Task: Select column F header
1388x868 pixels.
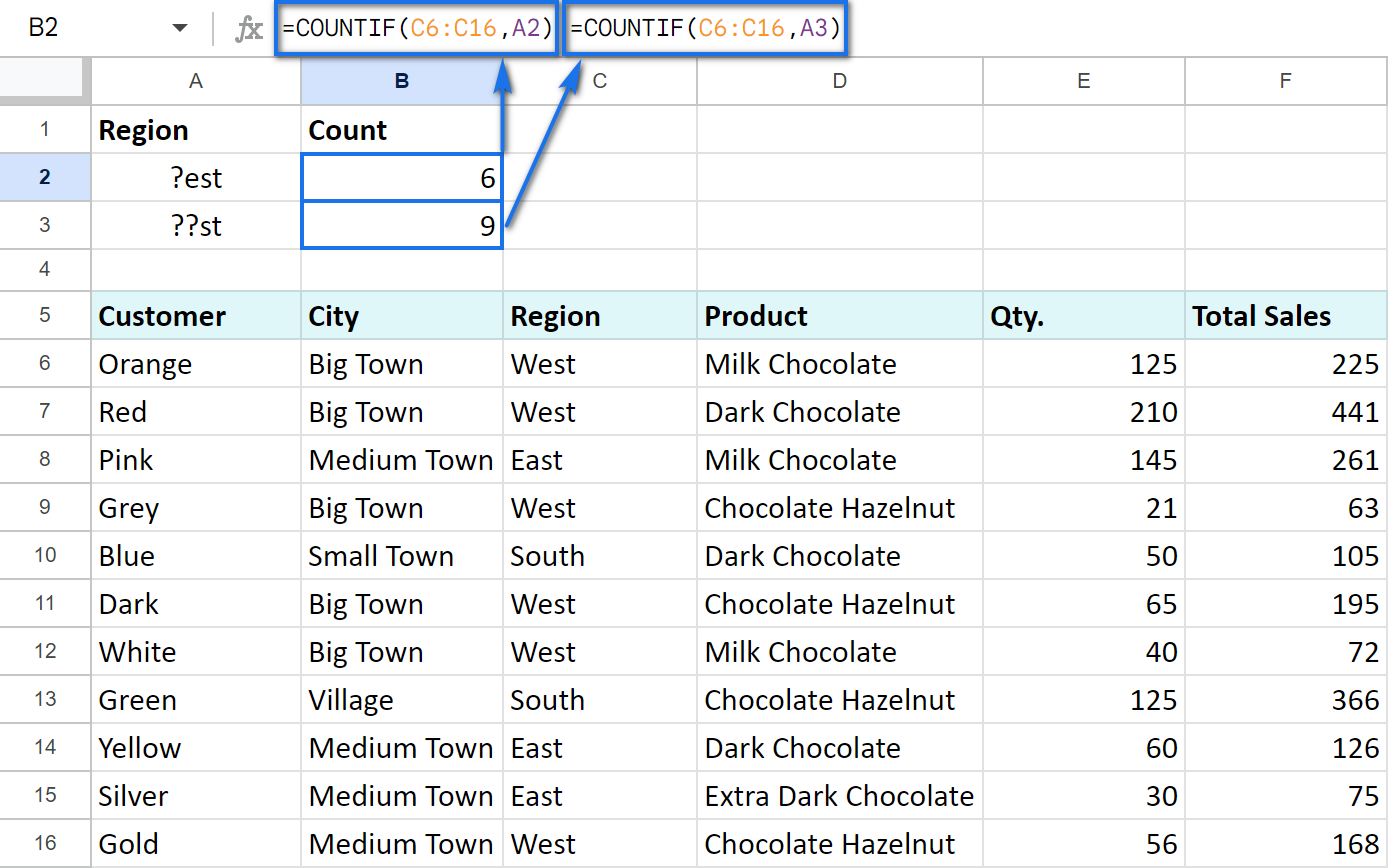Action: tap(1286, 81)
